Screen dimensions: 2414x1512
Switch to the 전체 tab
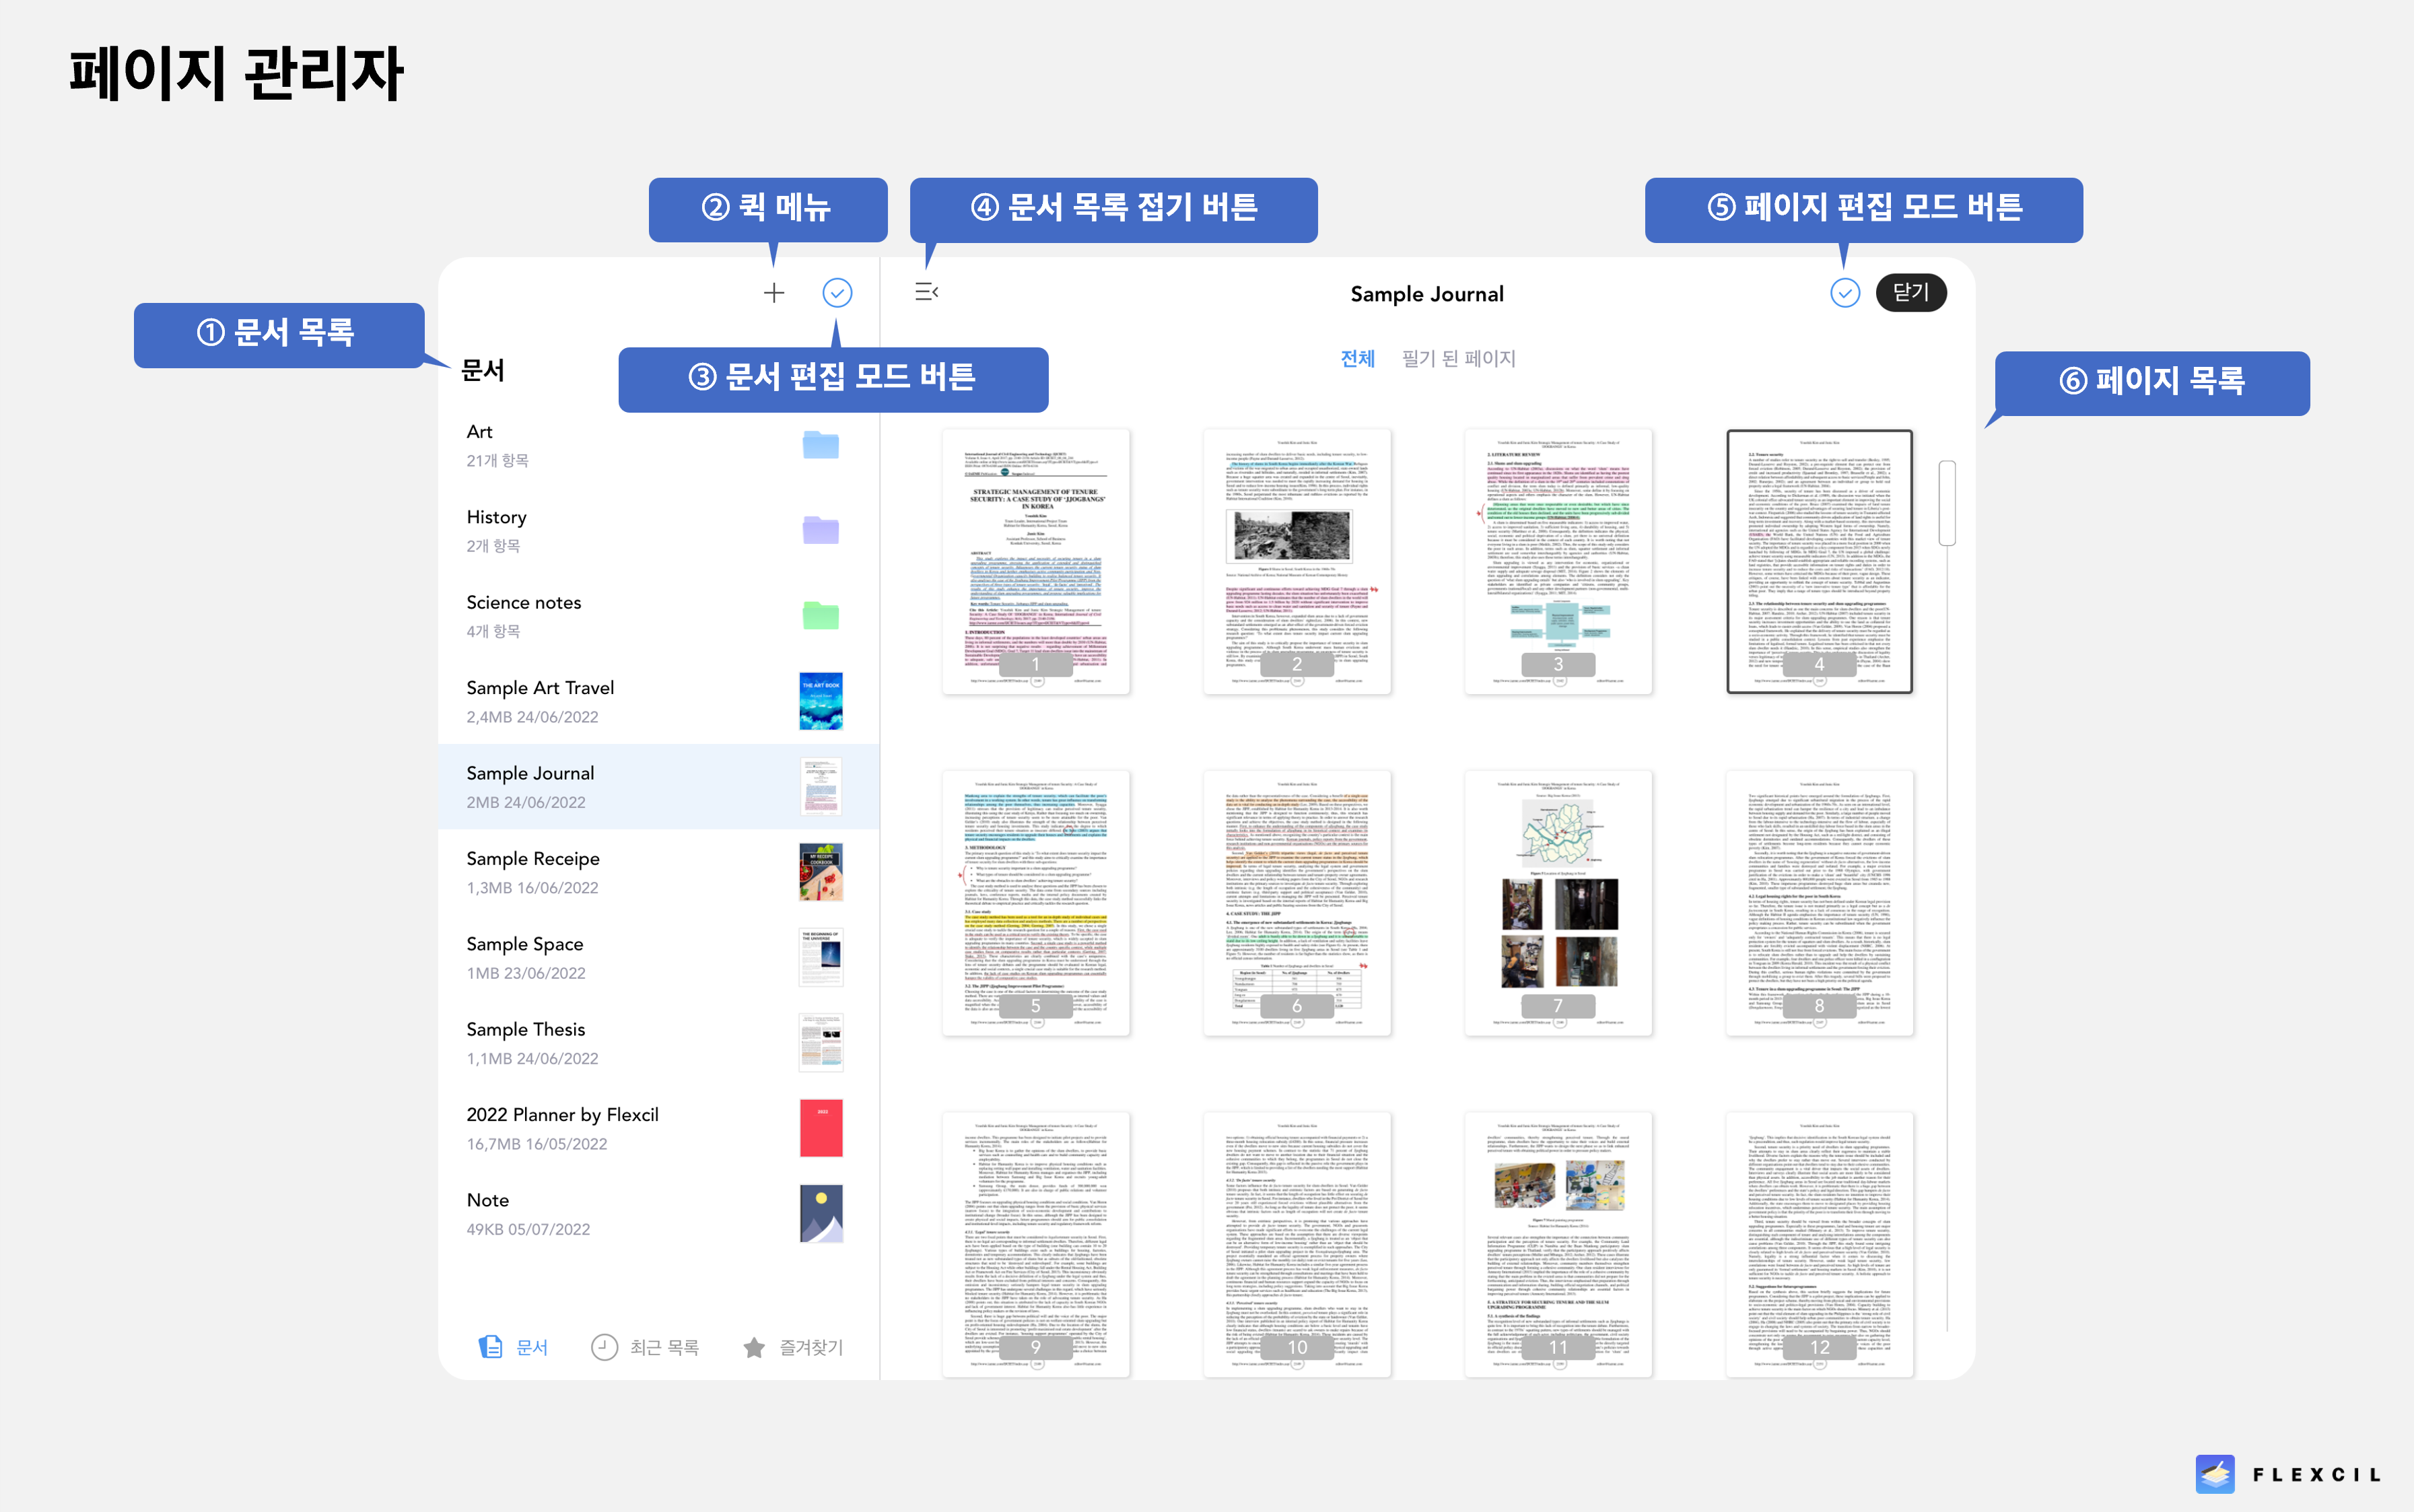[1357, 358]
